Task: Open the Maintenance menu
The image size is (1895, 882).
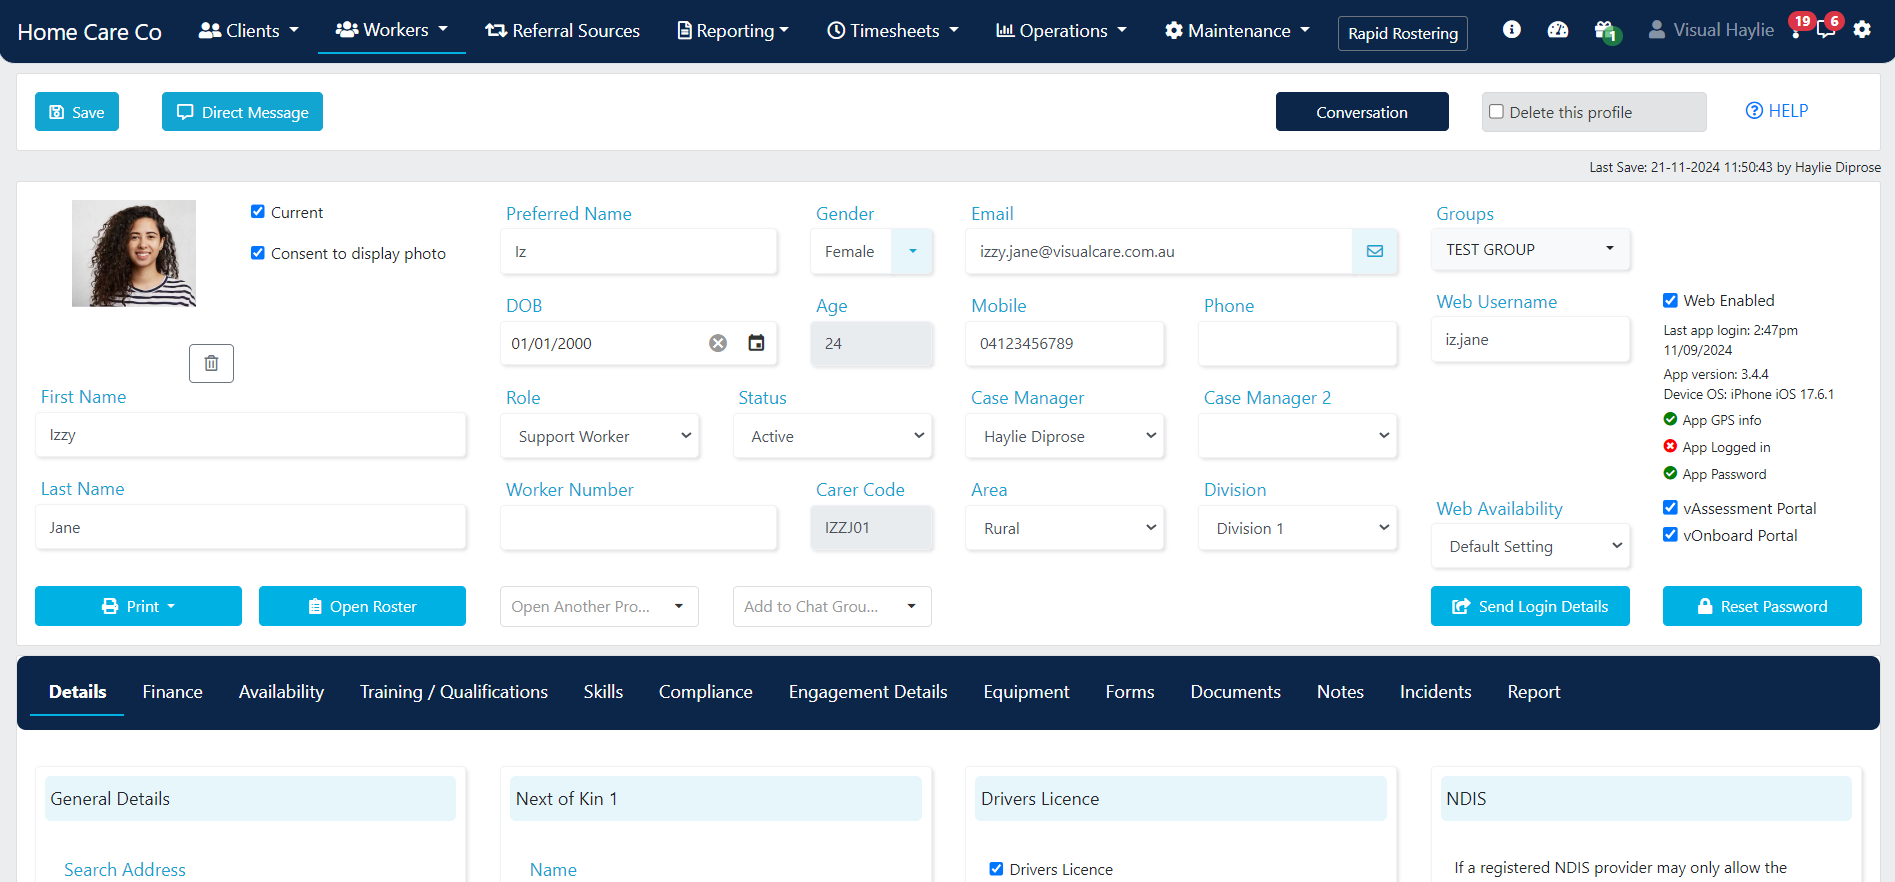Action: click(x=1237, y=31)
